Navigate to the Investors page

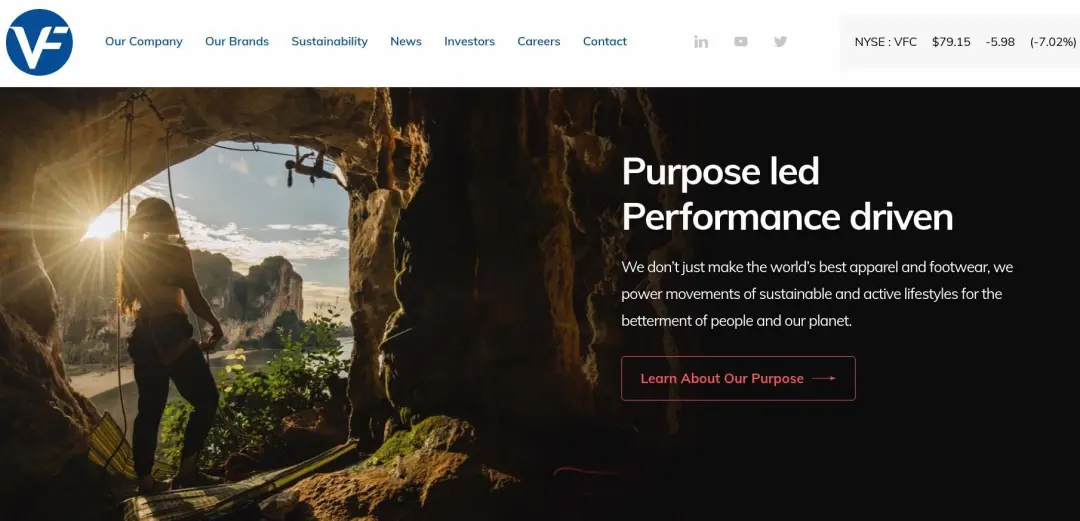tap(469, 41)
